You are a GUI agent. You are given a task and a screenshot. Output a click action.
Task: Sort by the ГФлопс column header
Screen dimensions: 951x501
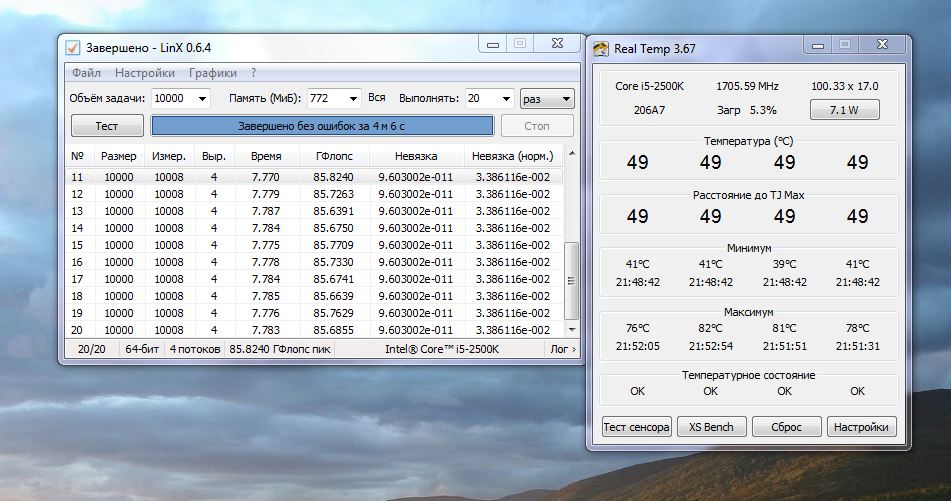(x=334, y=156)
